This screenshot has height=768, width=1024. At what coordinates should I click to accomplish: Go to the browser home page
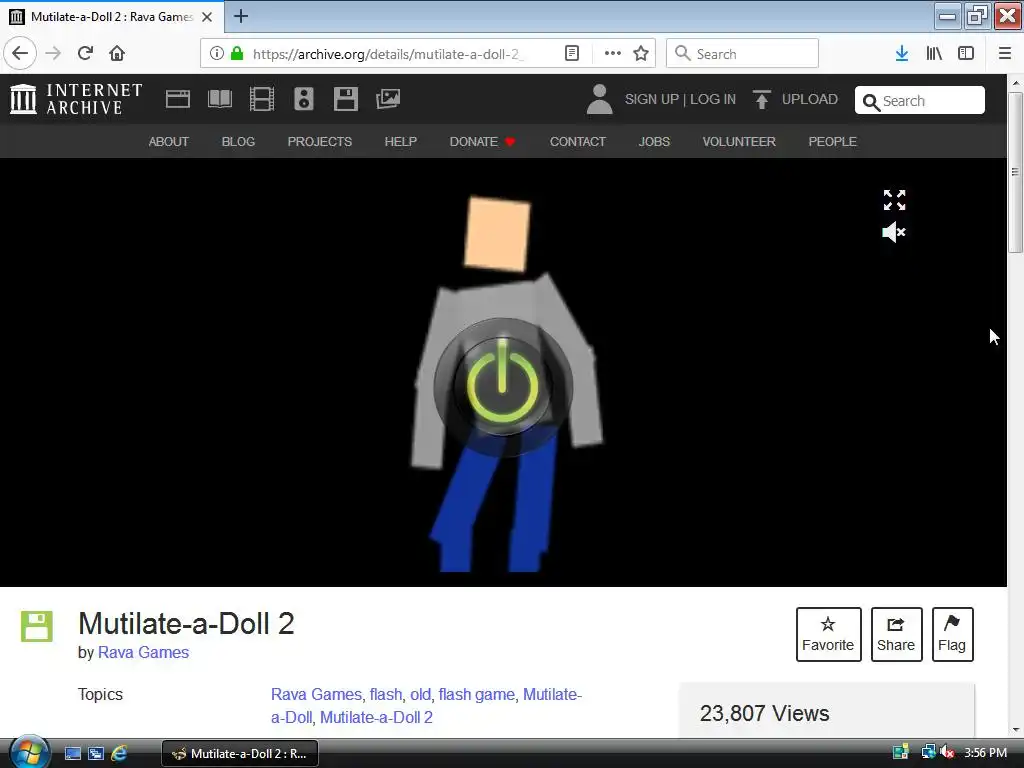pyautogui.click(x=117, y=54)
